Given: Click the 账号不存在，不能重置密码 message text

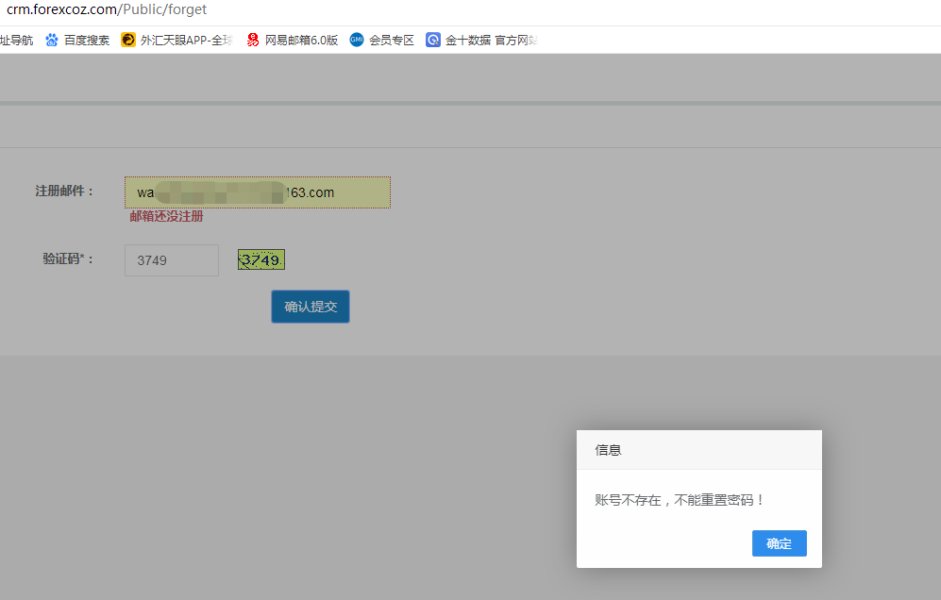Looking at the screenshot, I should coord(680,500).
